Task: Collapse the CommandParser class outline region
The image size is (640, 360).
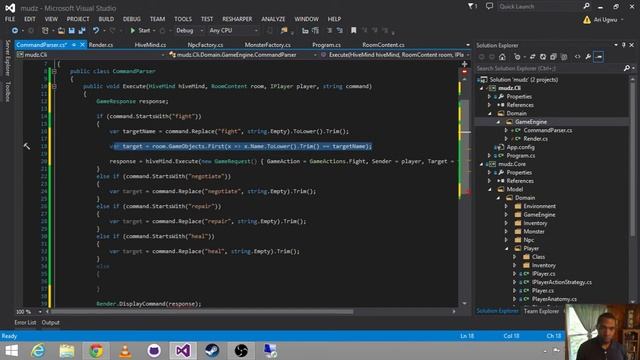Action: [x=54, y=71]
